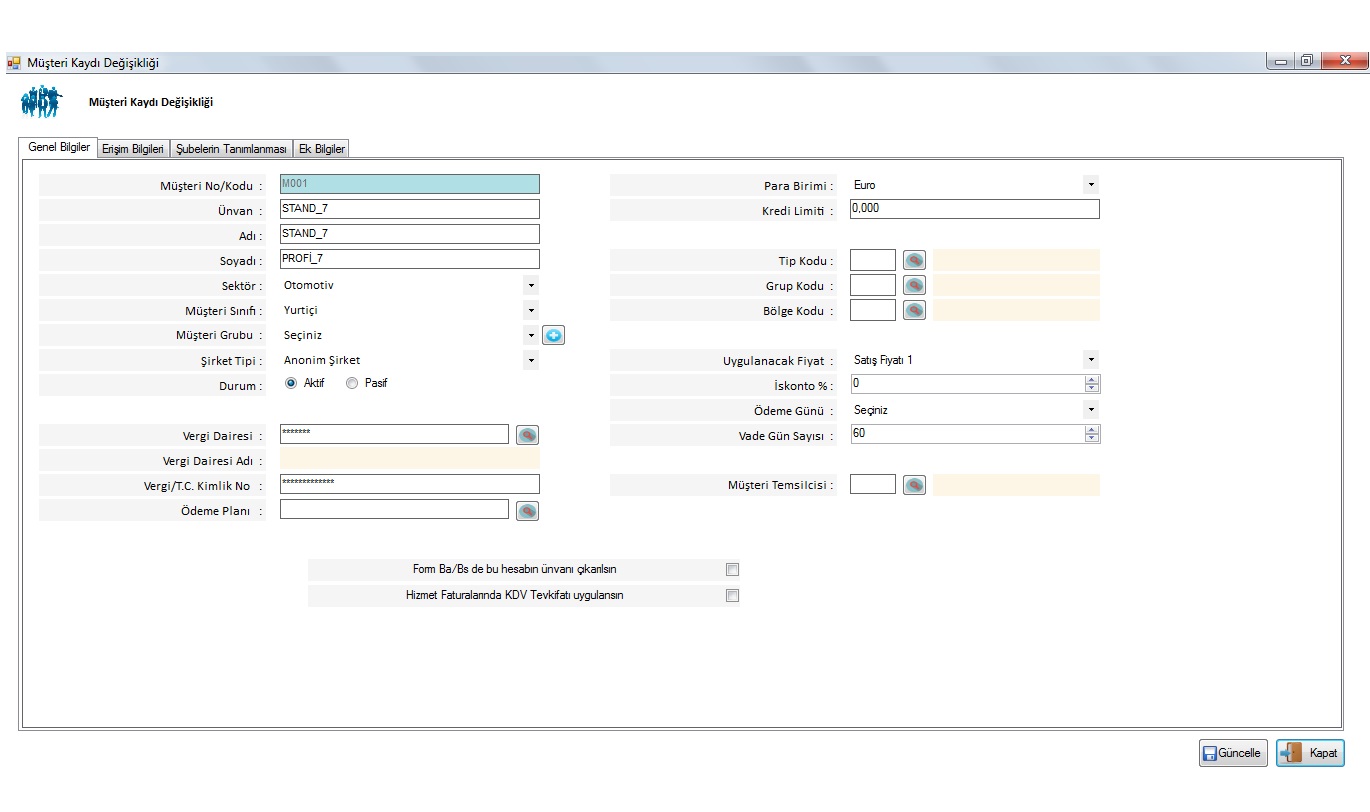Decrease İskonto % with down arrow
1370x812 pixels.
[1092, 389]
